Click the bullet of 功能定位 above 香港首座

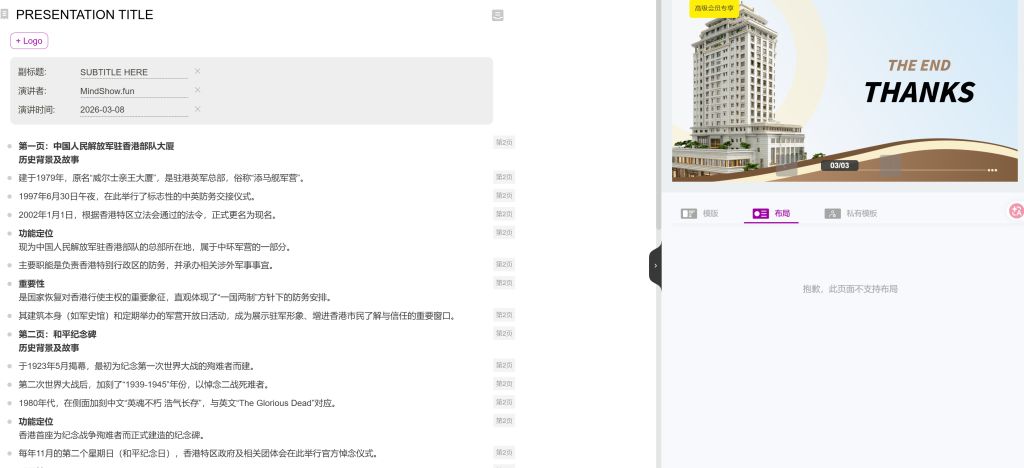coord(9,422)
